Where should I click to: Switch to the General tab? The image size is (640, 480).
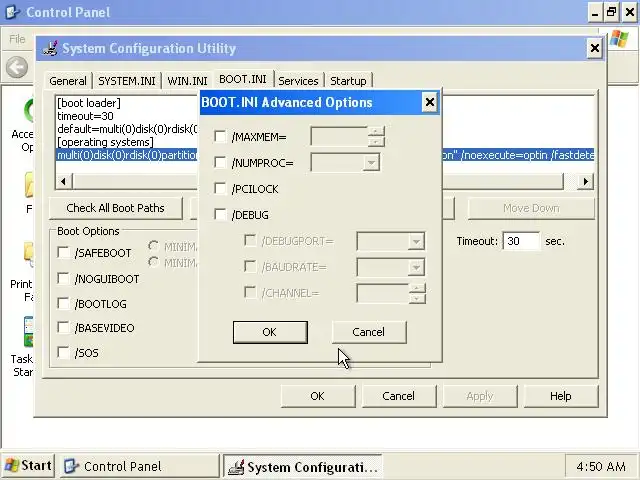68,81
